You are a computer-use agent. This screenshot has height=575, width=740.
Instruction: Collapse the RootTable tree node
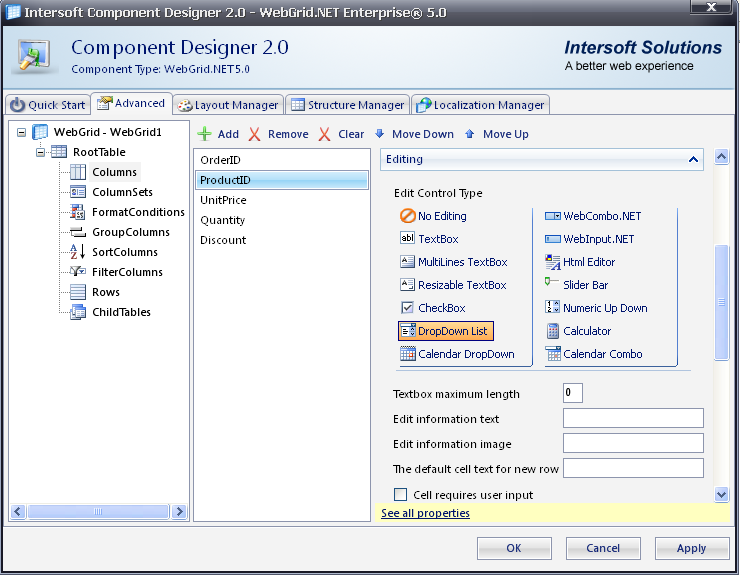point(41,152)
